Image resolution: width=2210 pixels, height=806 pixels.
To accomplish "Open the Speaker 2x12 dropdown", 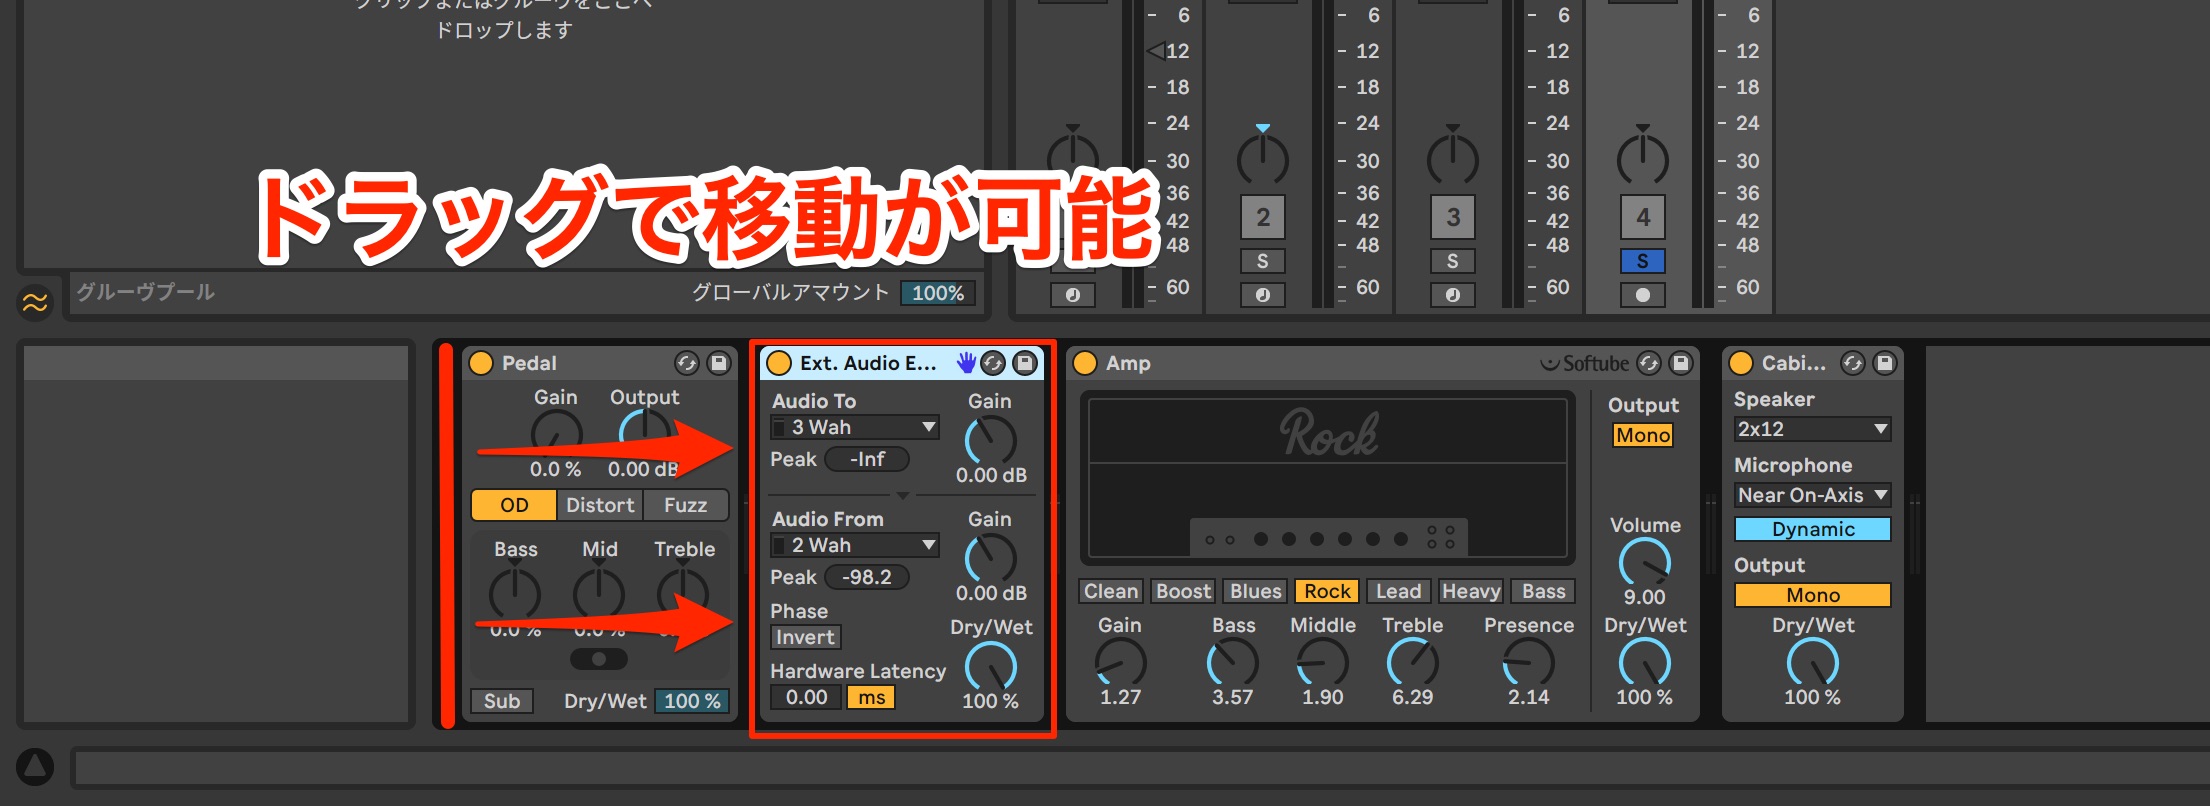I will 1812,429.
